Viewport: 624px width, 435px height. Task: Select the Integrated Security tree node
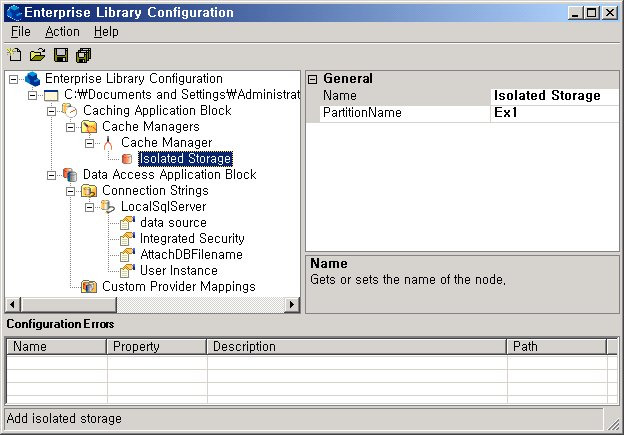(x=192, y=238)
